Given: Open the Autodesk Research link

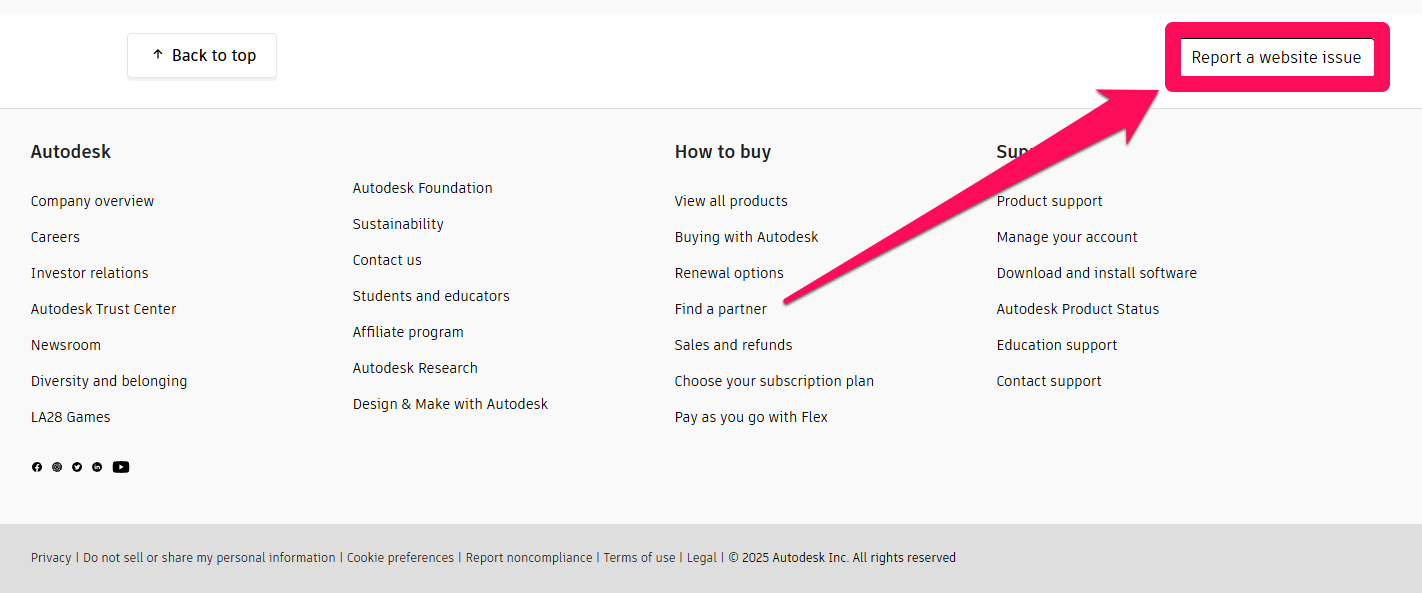Looking at the screenshot, I should (415, 368).
